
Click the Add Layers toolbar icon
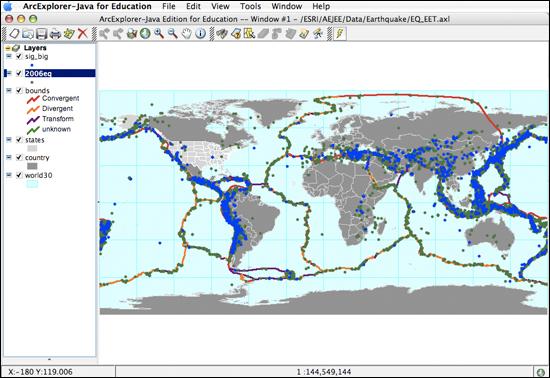pos(69,34)
